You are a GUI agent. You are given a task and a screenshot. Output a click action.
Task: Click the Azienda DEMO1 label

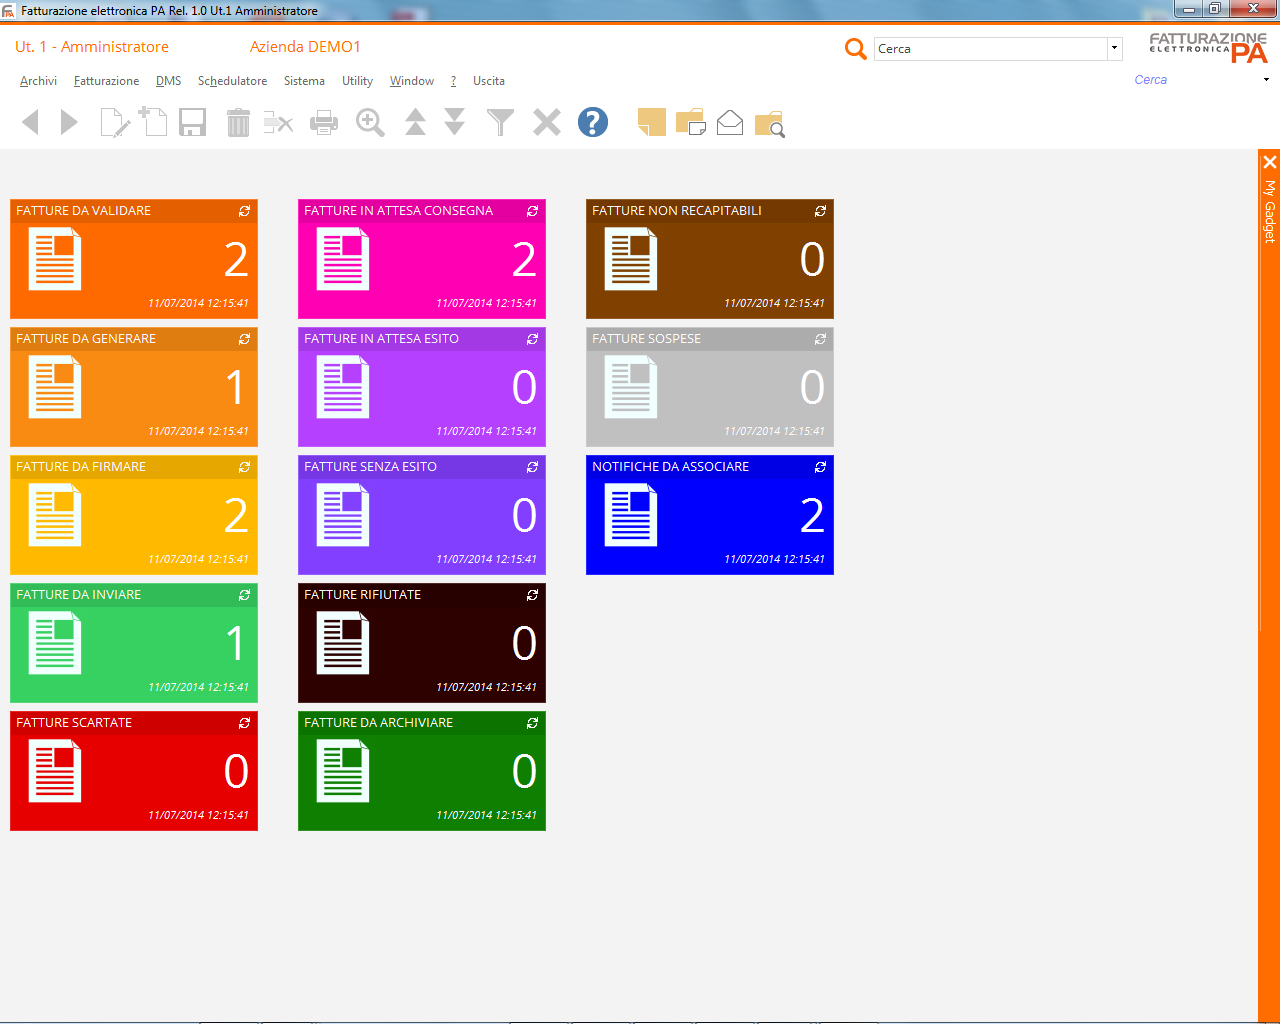click(305, 47)
